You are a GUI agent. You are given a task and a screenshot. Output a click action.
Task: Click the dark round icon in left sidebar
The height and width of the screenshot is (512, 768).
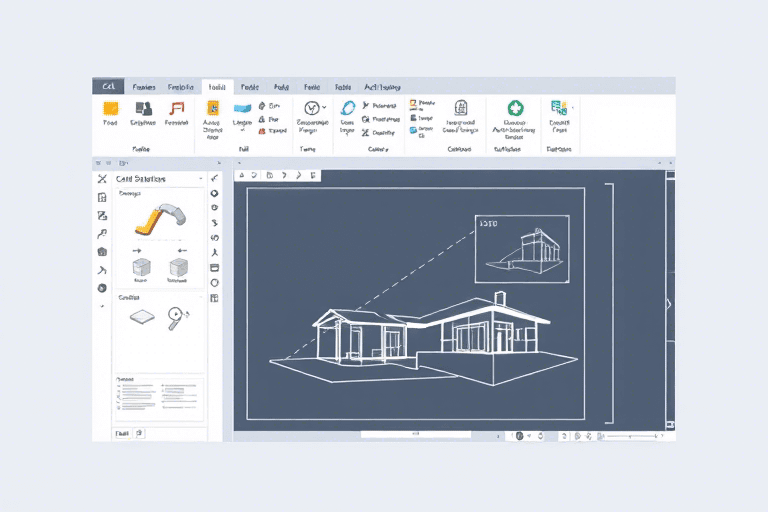pyautogui.click(x=102, y=288)
